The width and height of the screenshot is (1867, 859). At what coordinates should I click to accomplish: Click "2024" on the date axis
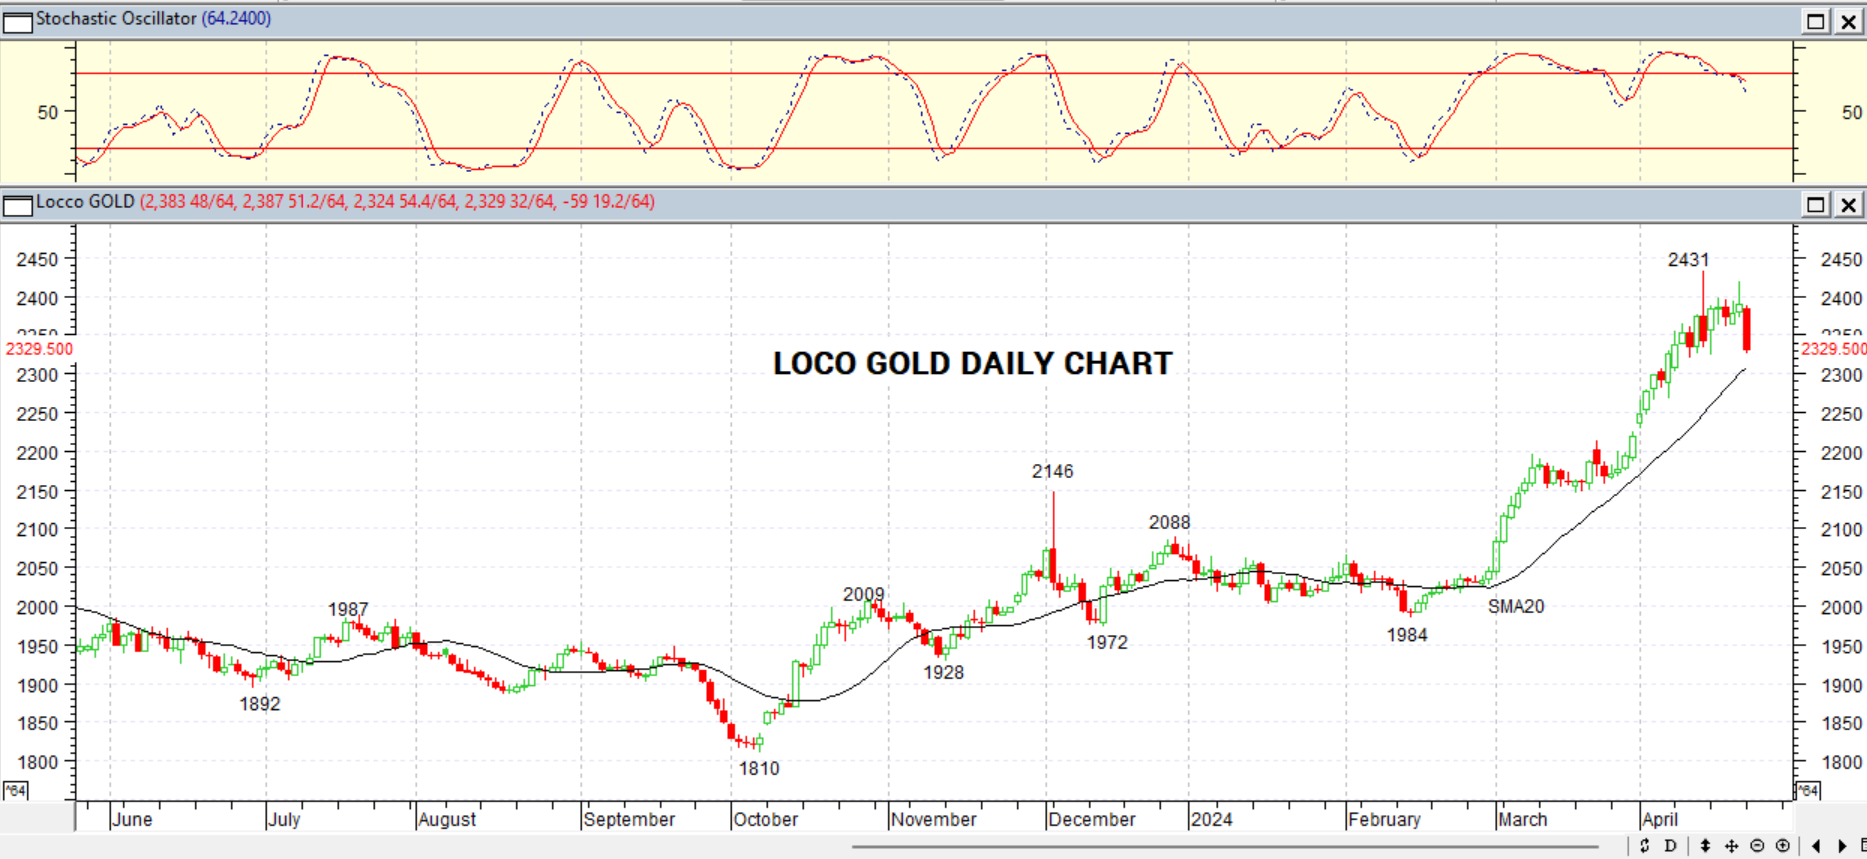(1211, 820)
